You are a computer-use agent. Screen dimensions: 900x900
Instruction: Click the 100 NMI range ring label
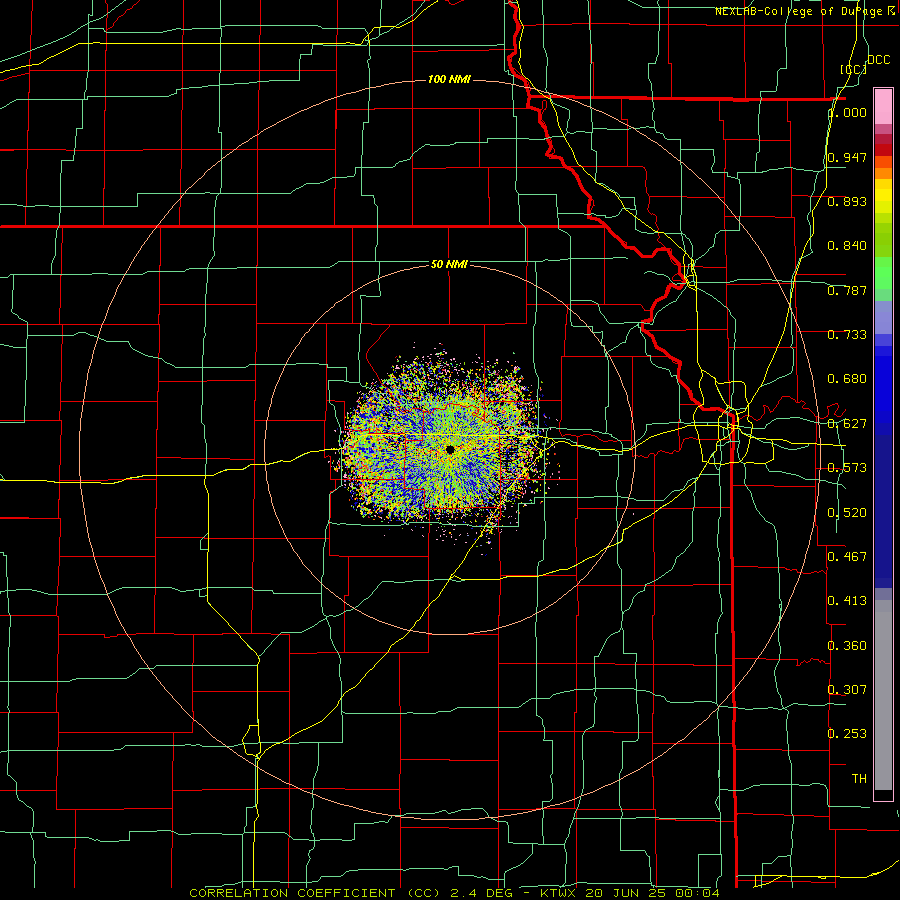[449, 79]
